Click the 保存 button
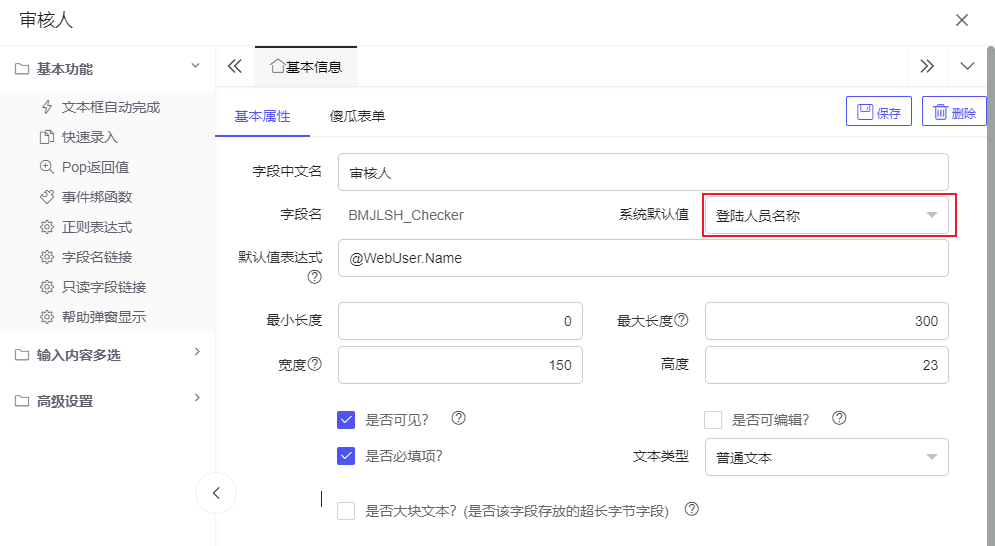The width and height of the screenshot is (995, 546). point(878,112)
